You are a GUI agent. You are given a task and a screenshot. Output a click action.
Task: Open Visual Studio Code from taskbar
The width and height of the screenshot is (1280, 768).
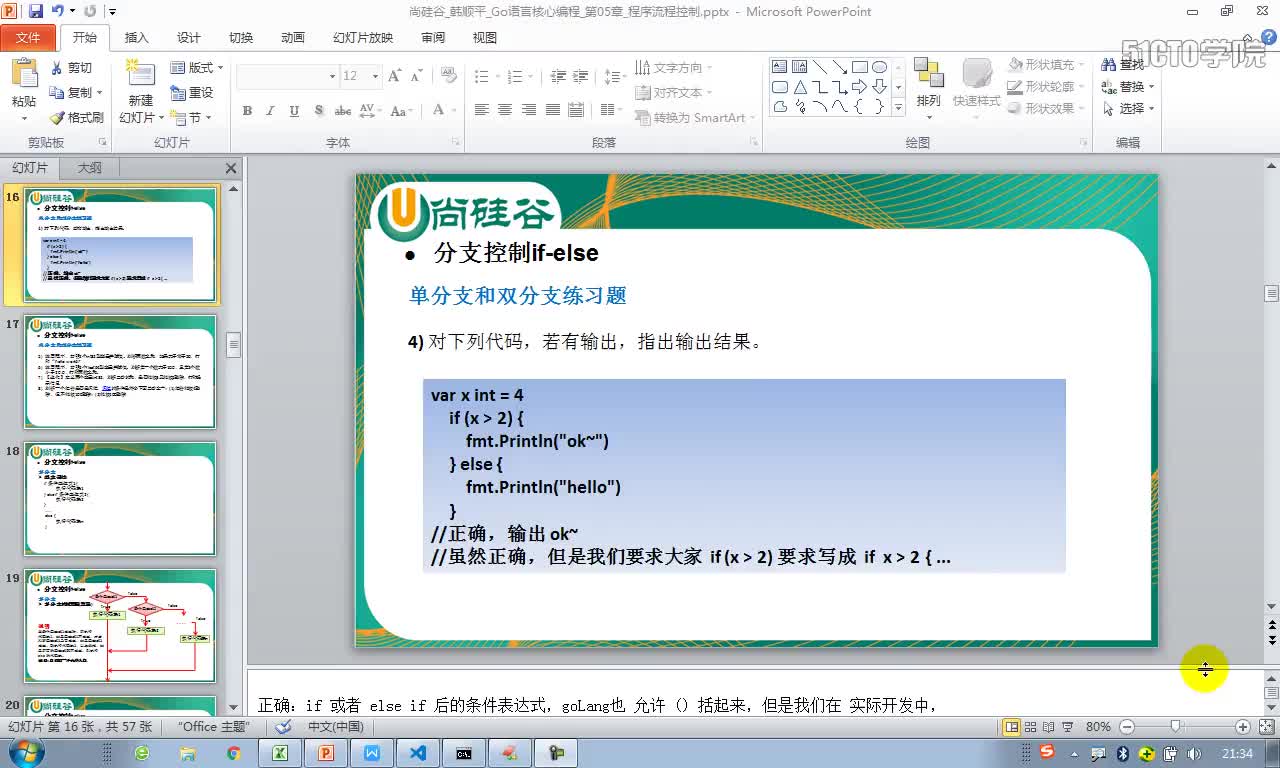point(417,753)
